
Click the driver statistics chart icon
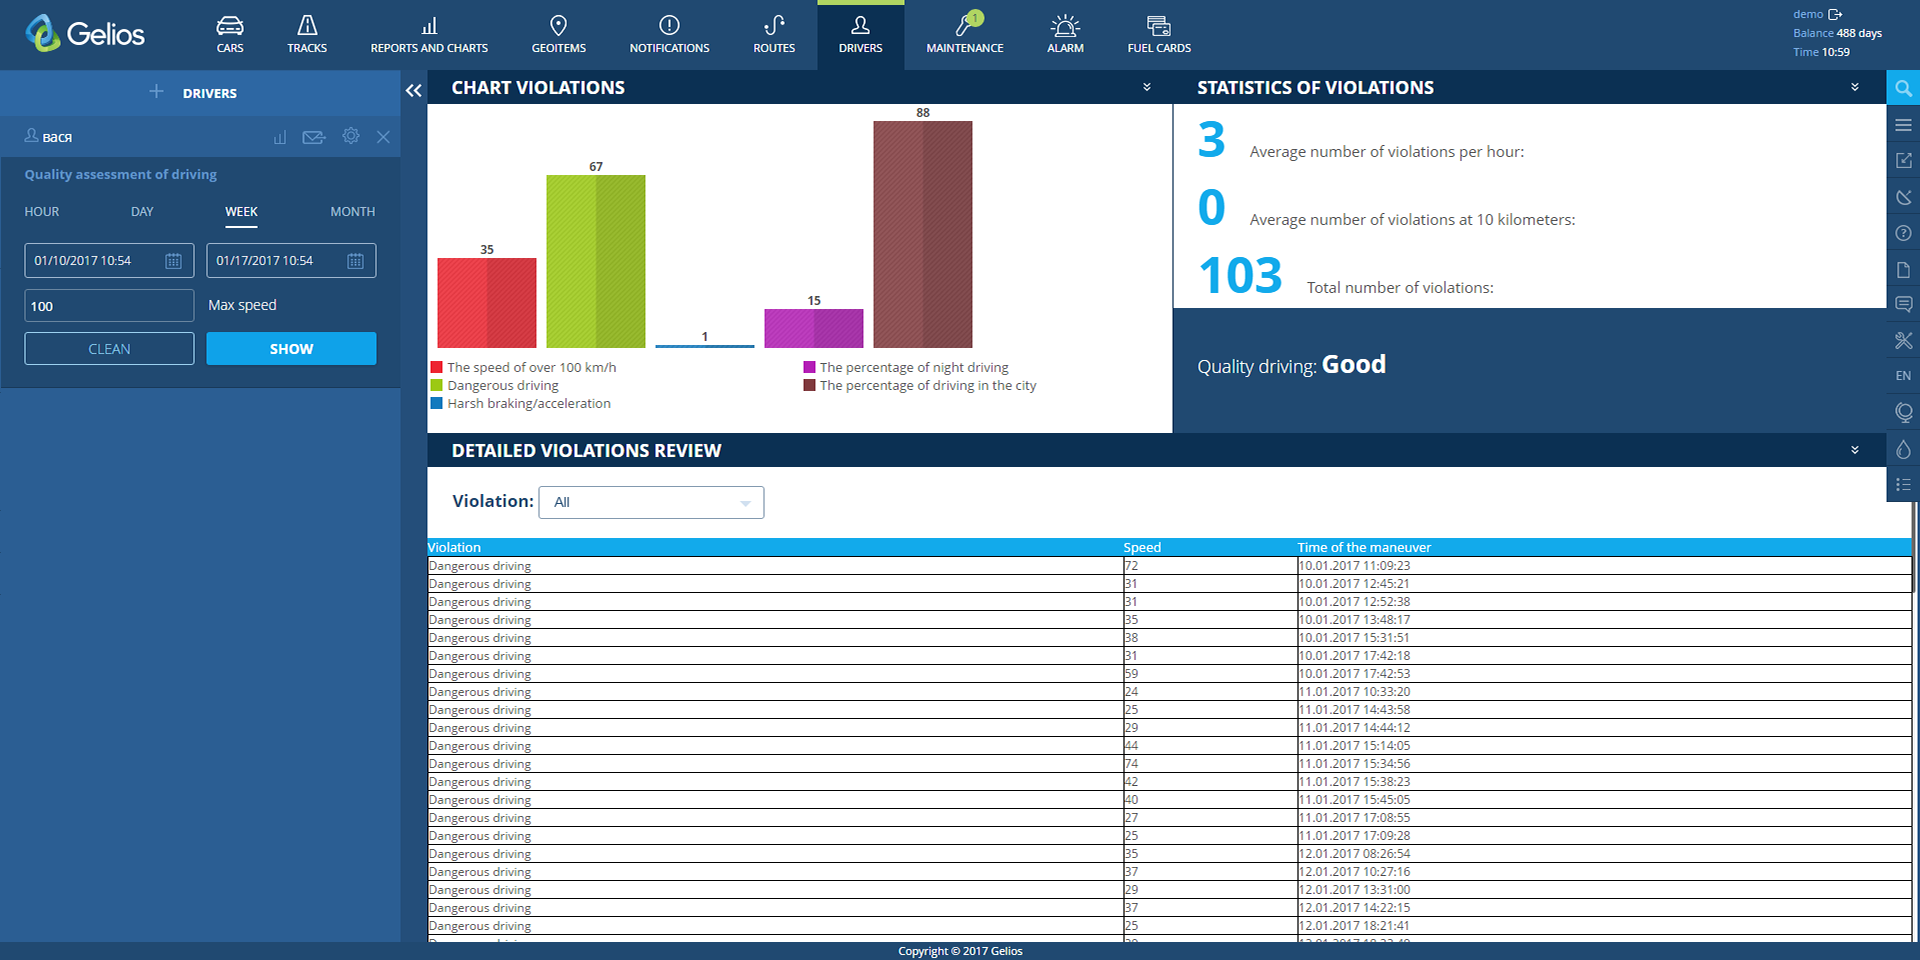(280, 137)
